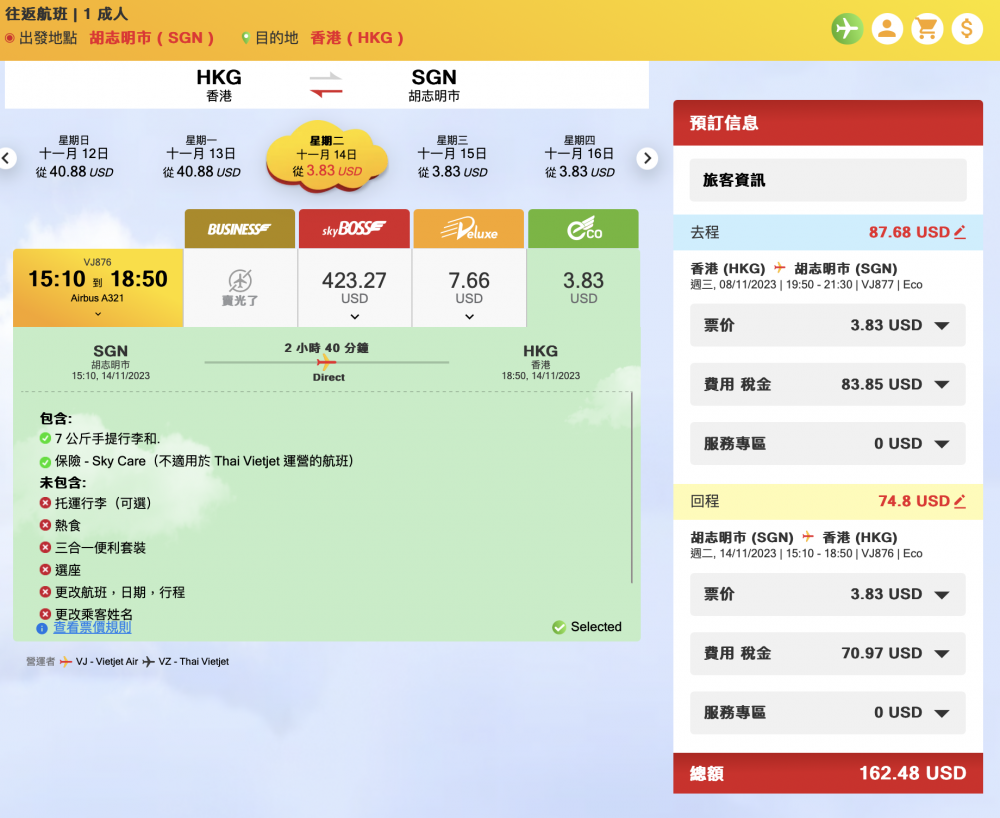Select Sunday 十一月 12日 date tab
The image size is (1000, 818).
74,156
